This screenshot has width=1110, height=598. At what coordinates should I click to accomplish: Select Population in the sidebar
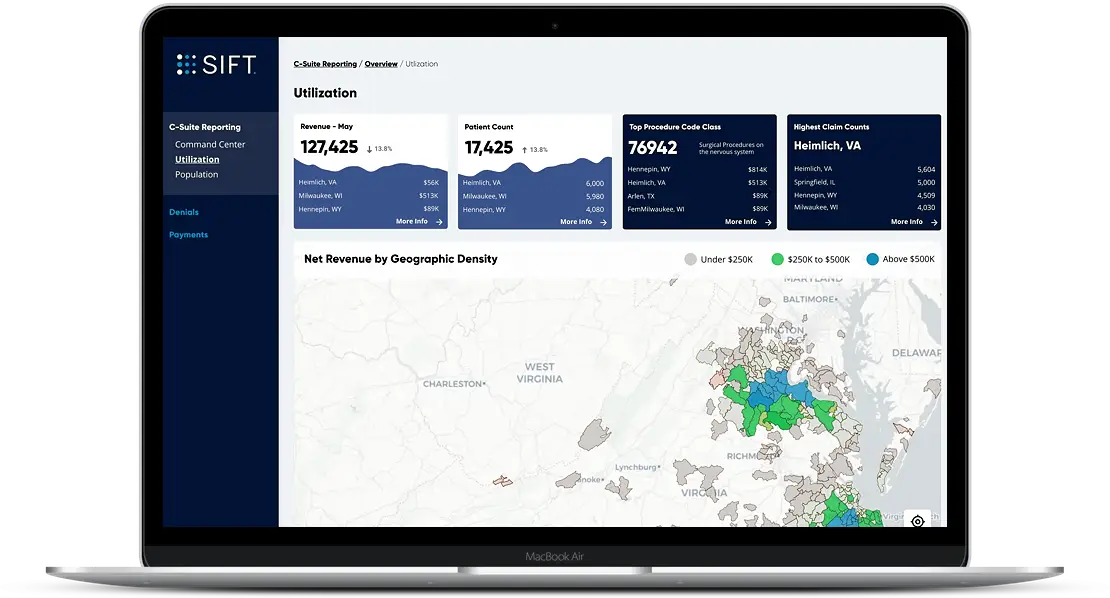click(196, 174)
